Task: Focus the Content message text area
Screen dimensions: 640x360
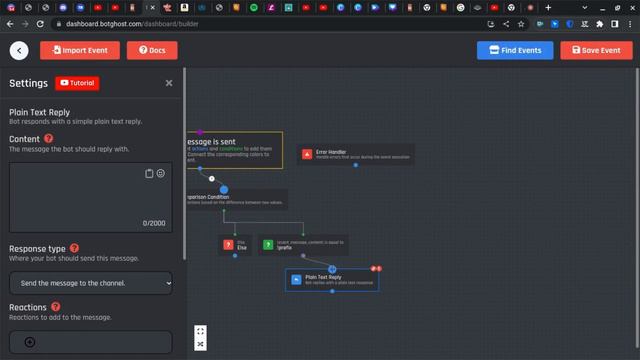Action: 91,198
